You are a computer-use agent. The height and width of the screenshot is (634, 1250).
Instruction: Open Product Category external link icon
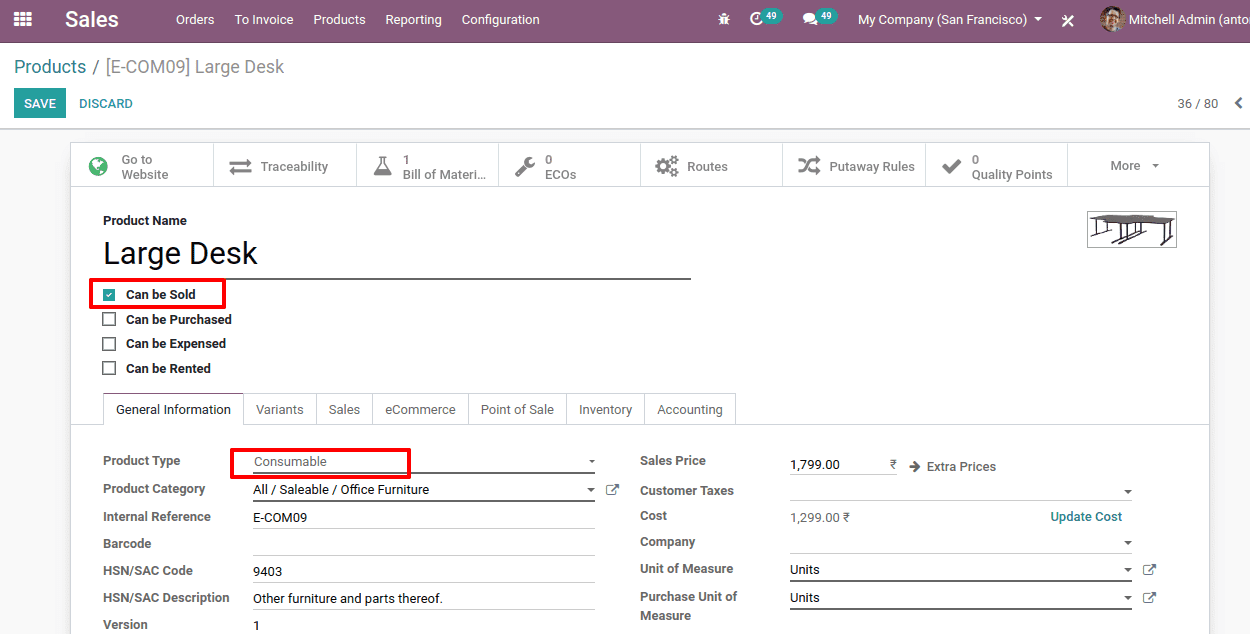click(x=613, y=490)
